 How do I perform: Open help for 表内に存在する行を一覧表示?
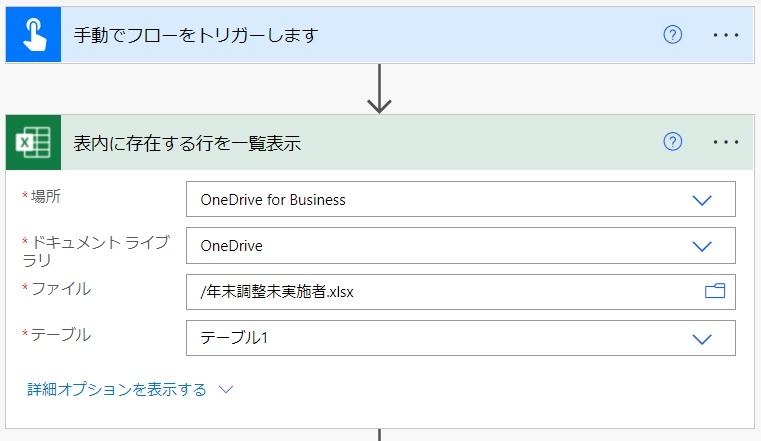coord(672,142)
